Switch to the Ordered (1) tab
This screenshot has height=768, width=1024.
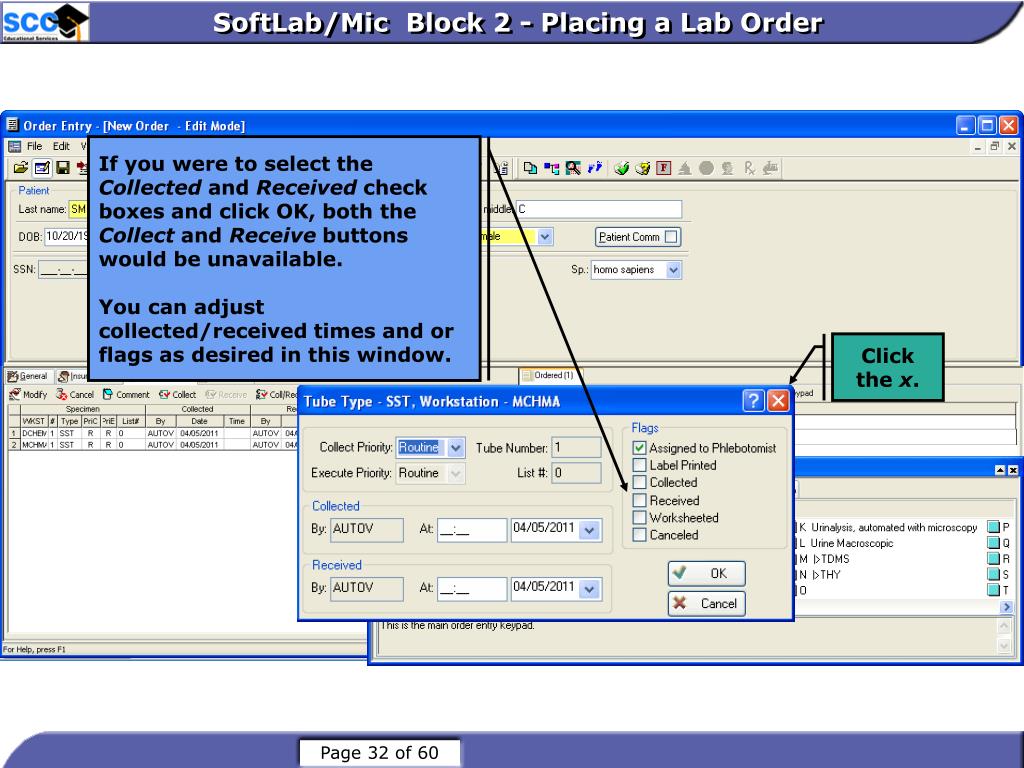(549, 376)
